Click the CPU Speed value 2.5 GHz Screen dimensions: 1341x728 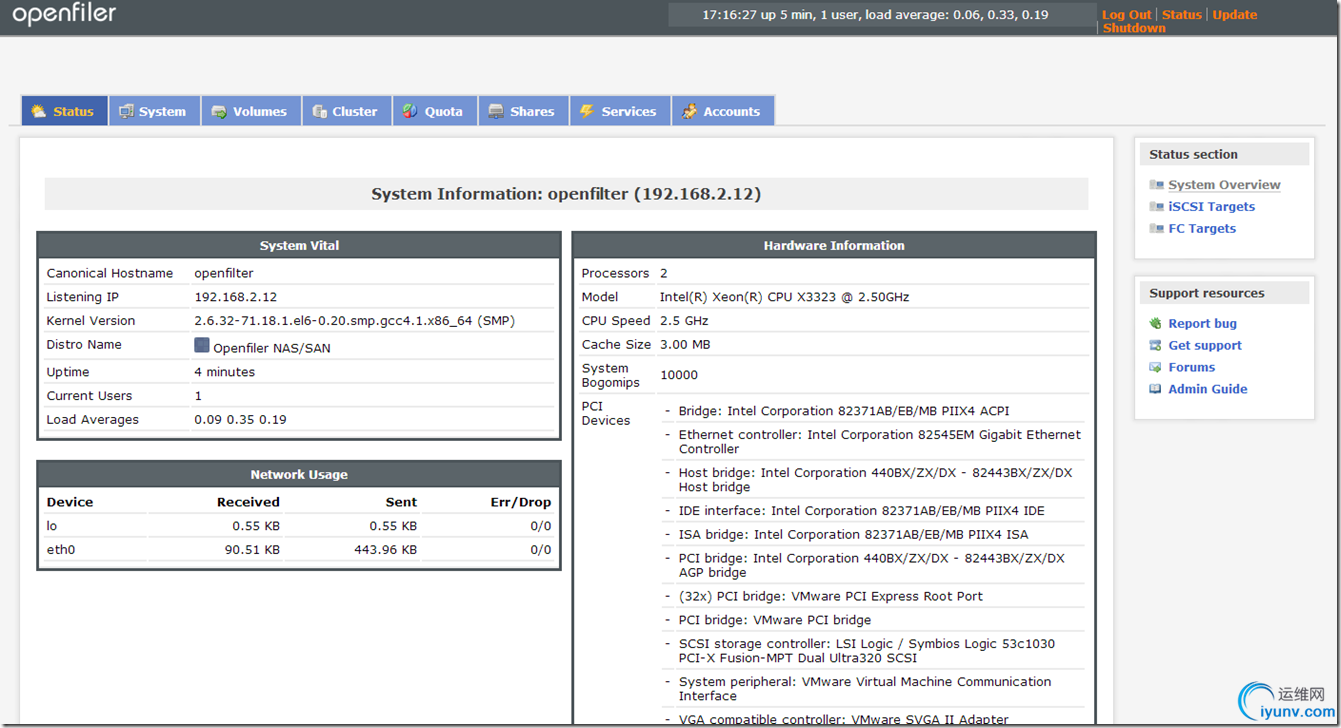coord(684,321)
